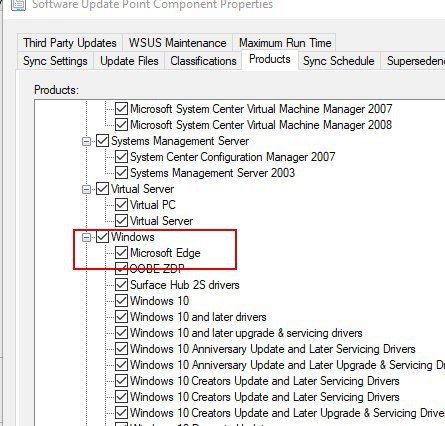Select the Windows category label
The height and width of the screenshot is (426, 445).
[x=133, y=237]
